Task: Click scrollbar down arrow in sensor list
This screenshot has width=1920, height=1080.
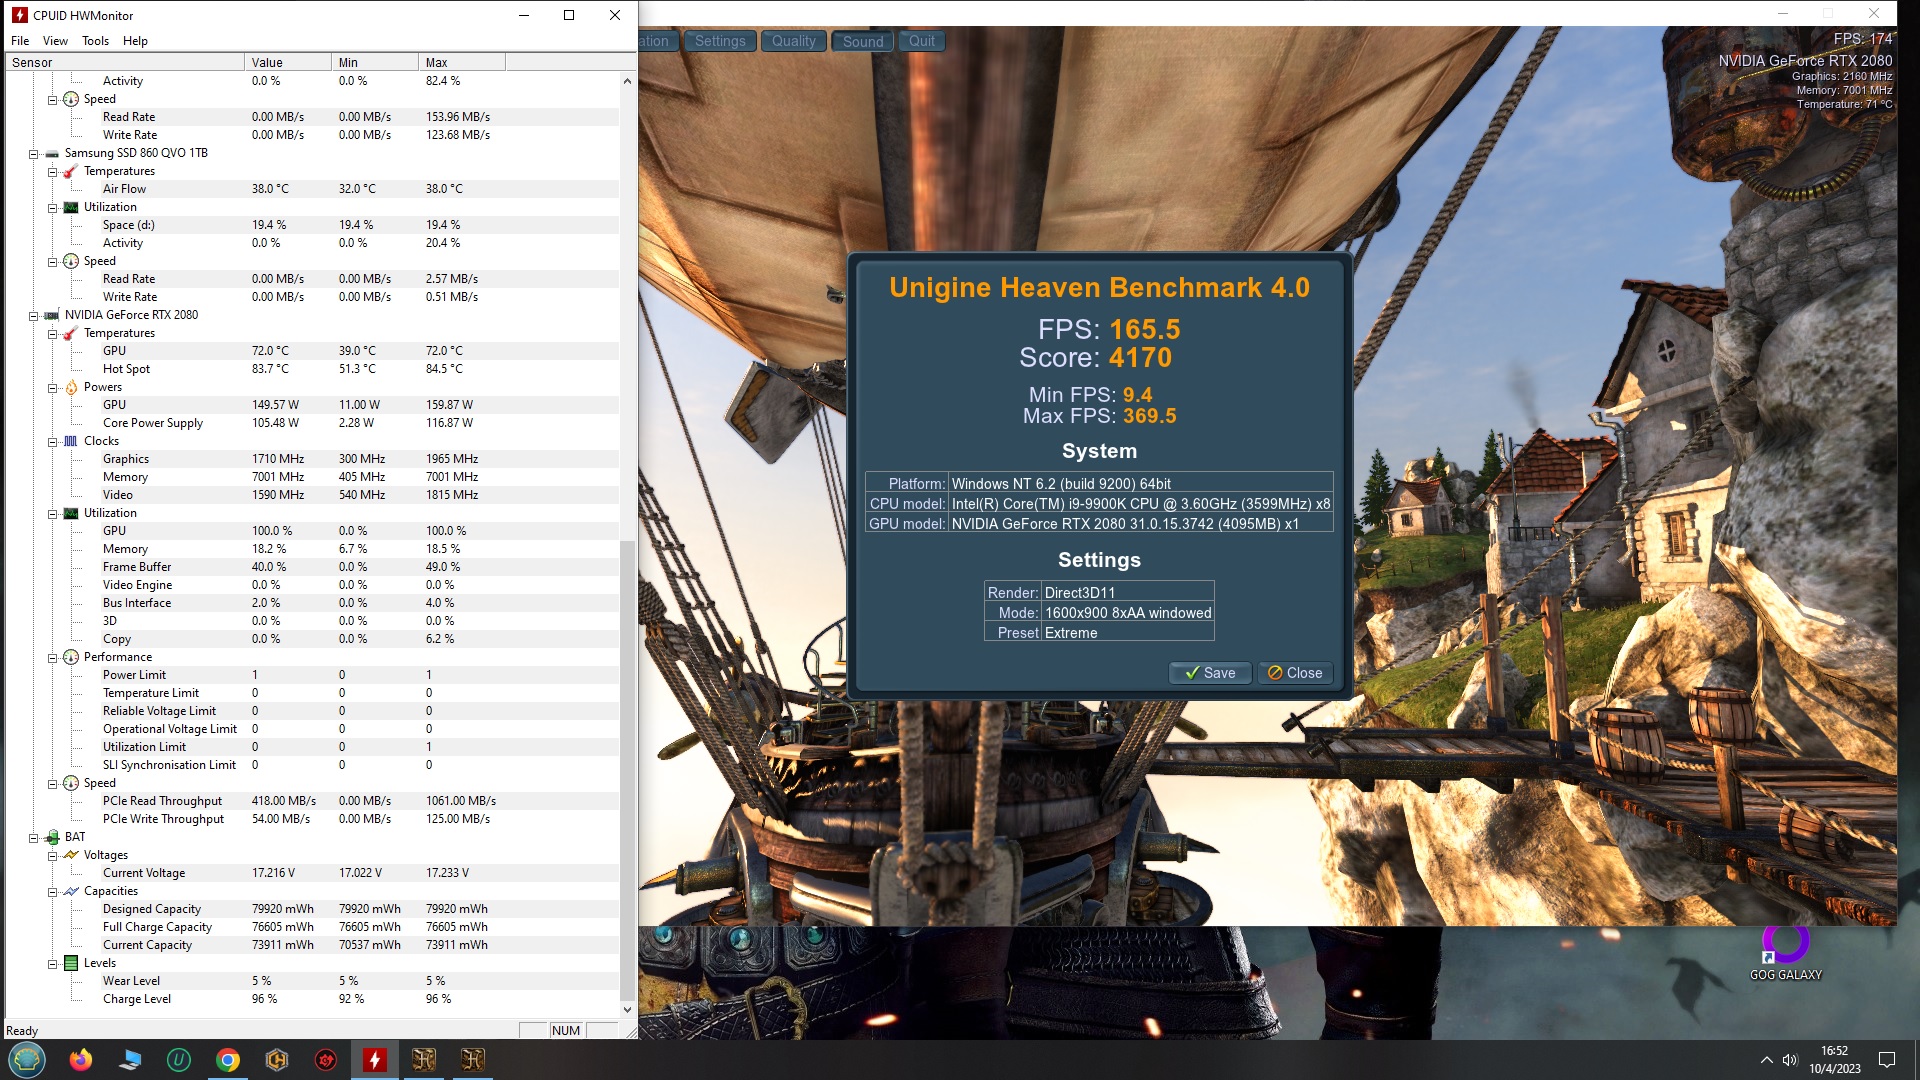Action: pyautogui.click(x=627, y=1010)
